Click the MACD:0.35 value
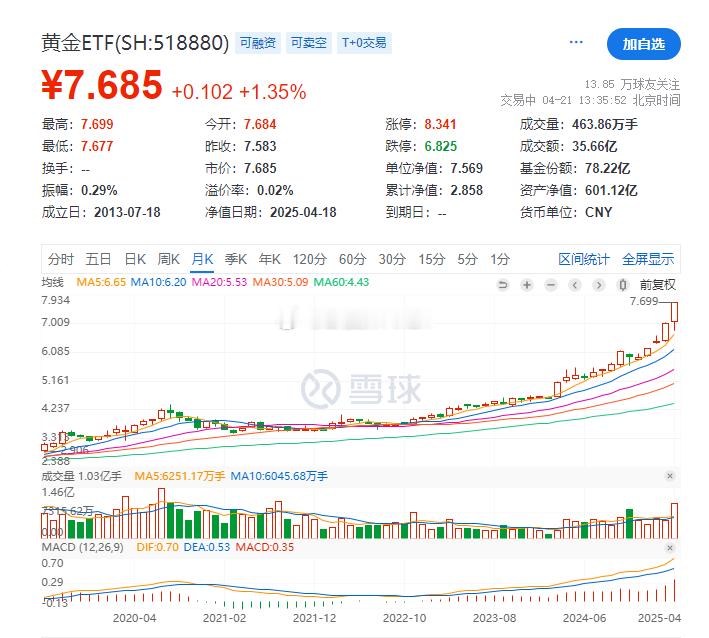Screen dimensions: 709x638 pyautogui.click(x=265, y=547)
